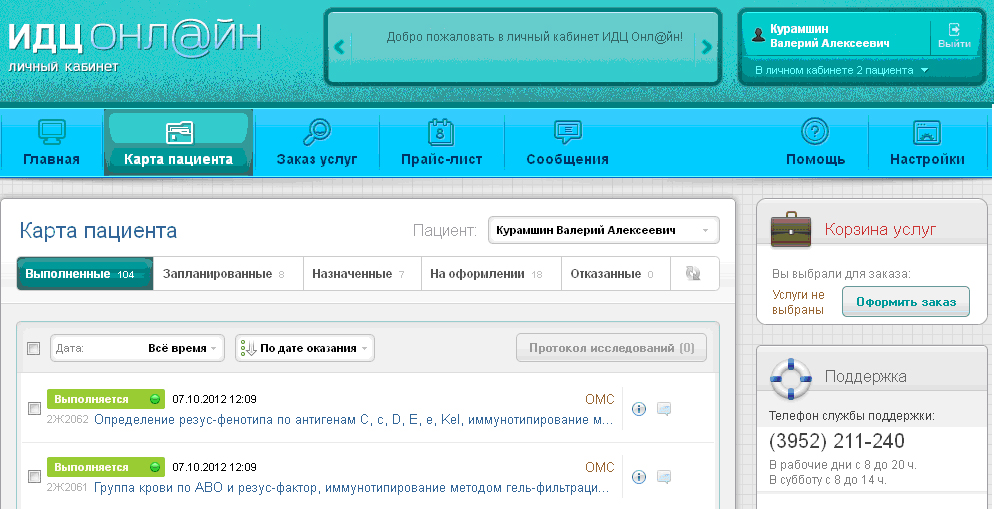Open Сообщения messages icon
The width and height of the screenshot is (994, 509).
[x=567, y=132]
